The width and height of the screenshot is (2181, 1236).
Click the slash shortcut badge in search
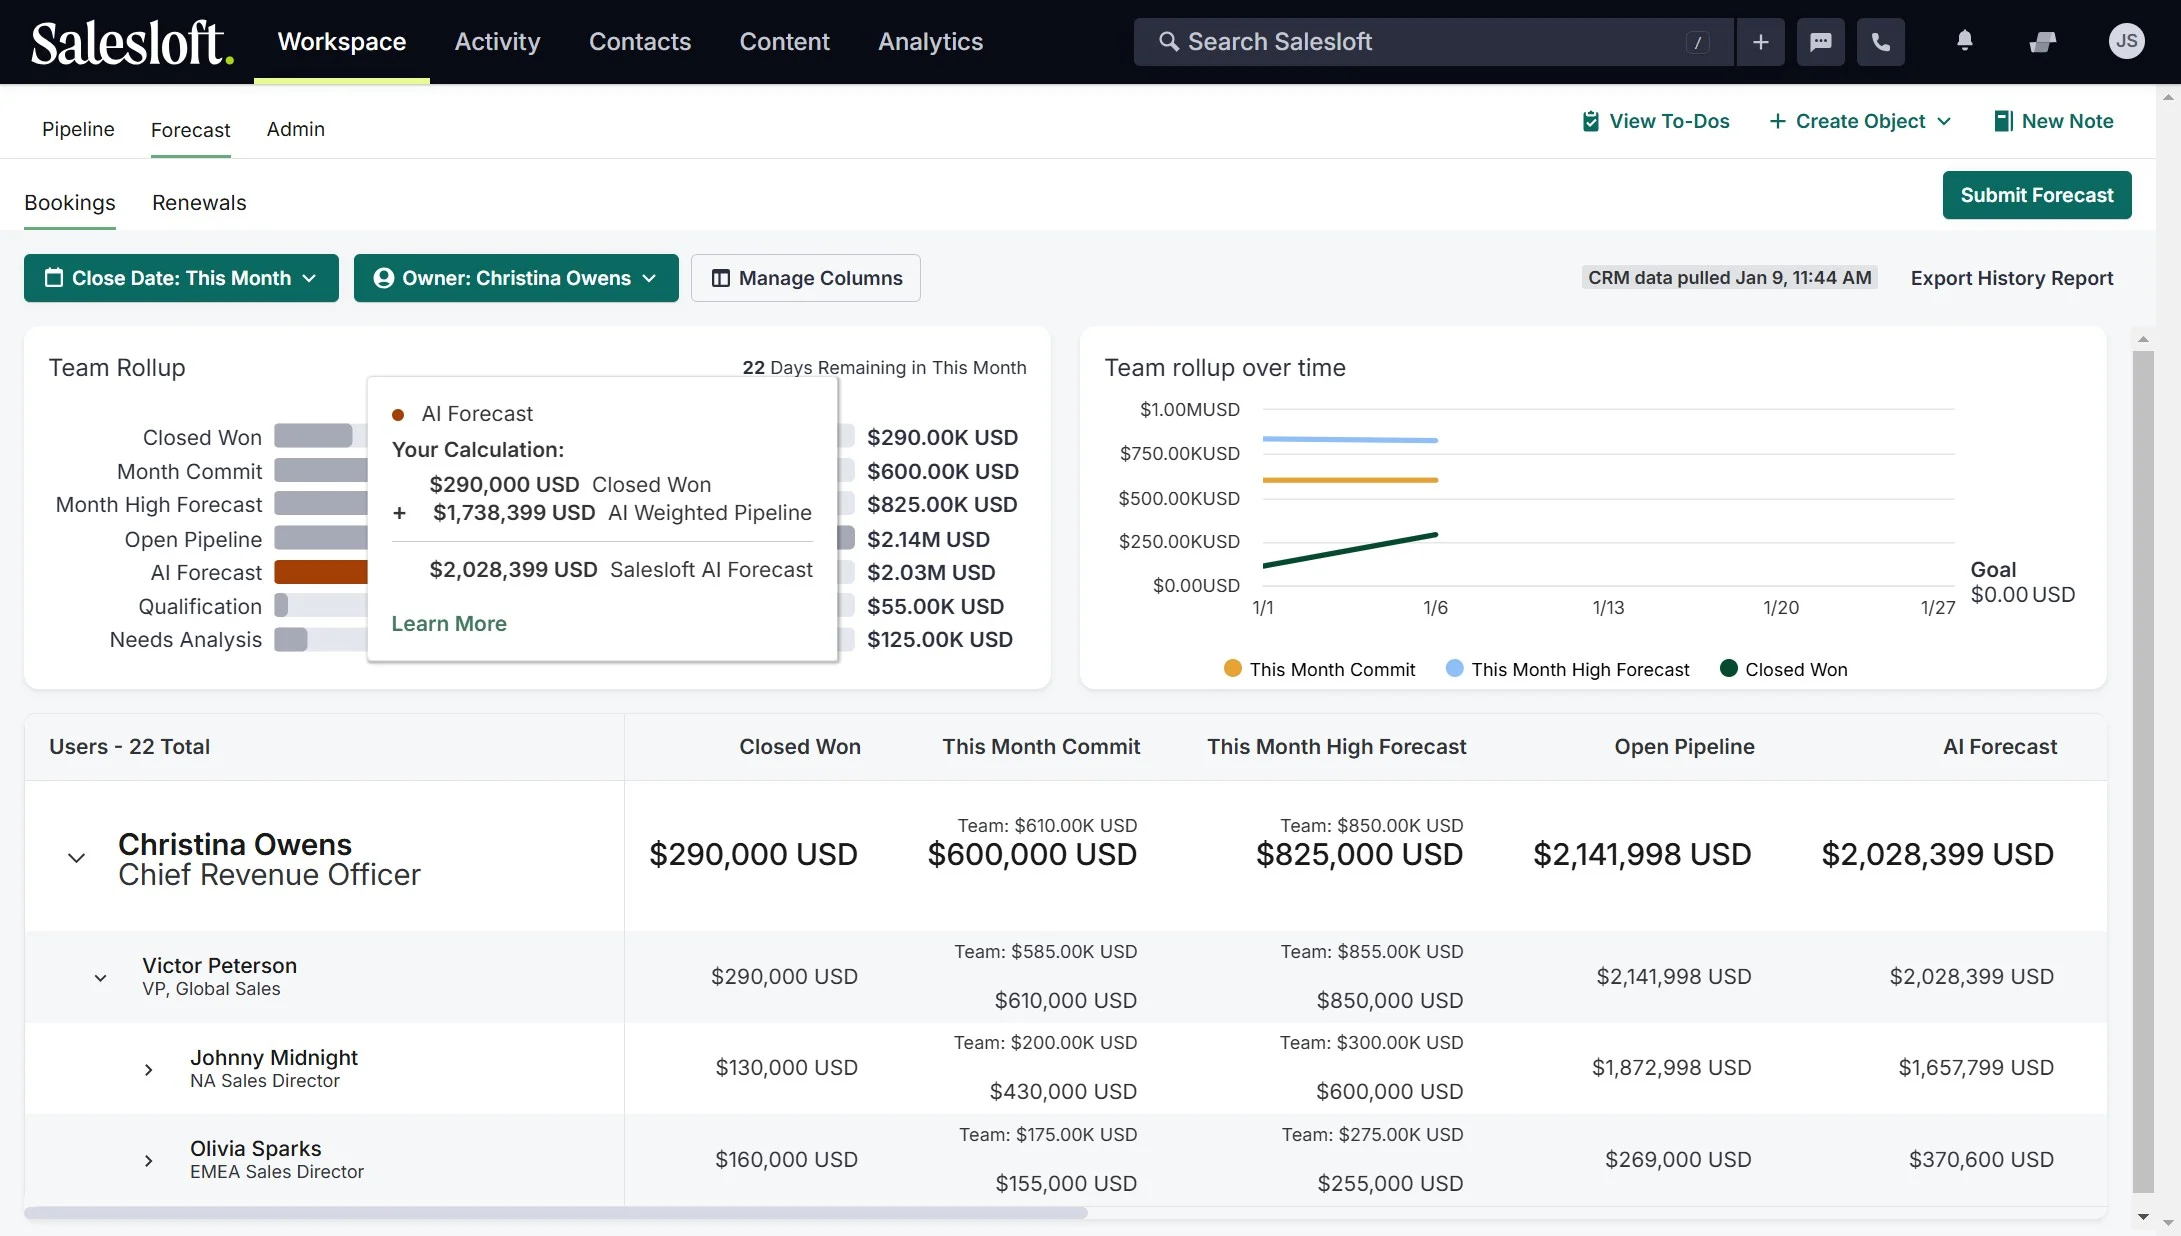click(x=1697, y=42)
